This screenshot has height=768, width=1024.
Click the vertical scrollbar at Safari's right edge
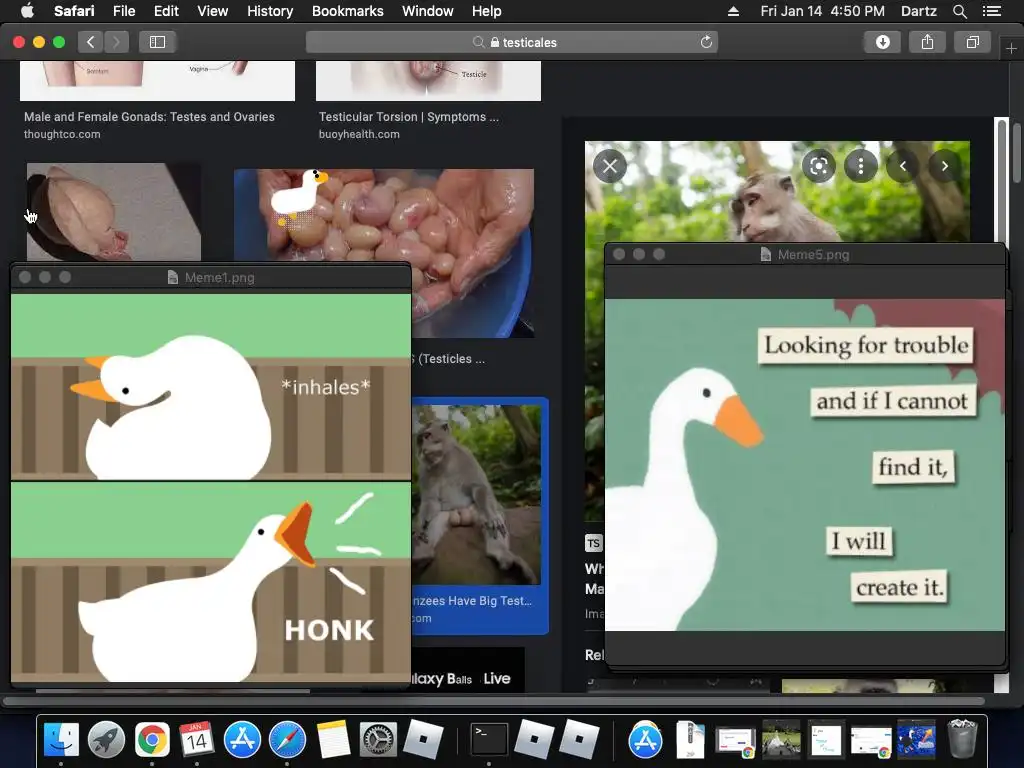click(x=1016, y=153)
